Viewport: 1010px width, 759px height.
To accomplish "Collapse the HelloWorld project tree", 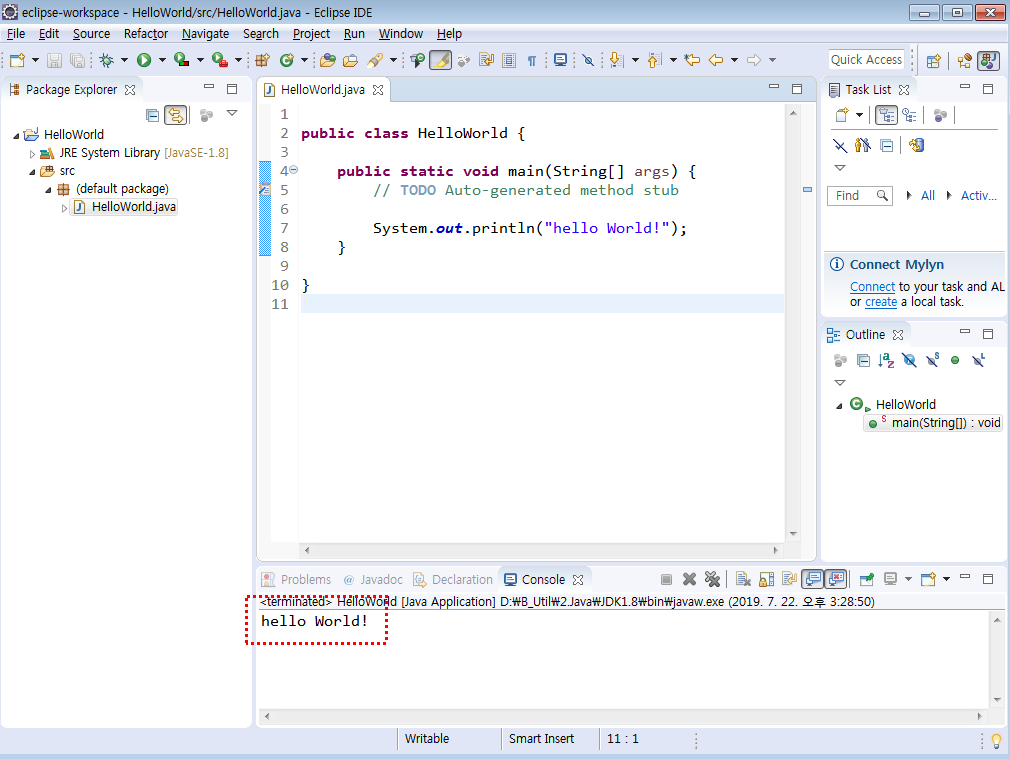I will [x=16, y=135].
